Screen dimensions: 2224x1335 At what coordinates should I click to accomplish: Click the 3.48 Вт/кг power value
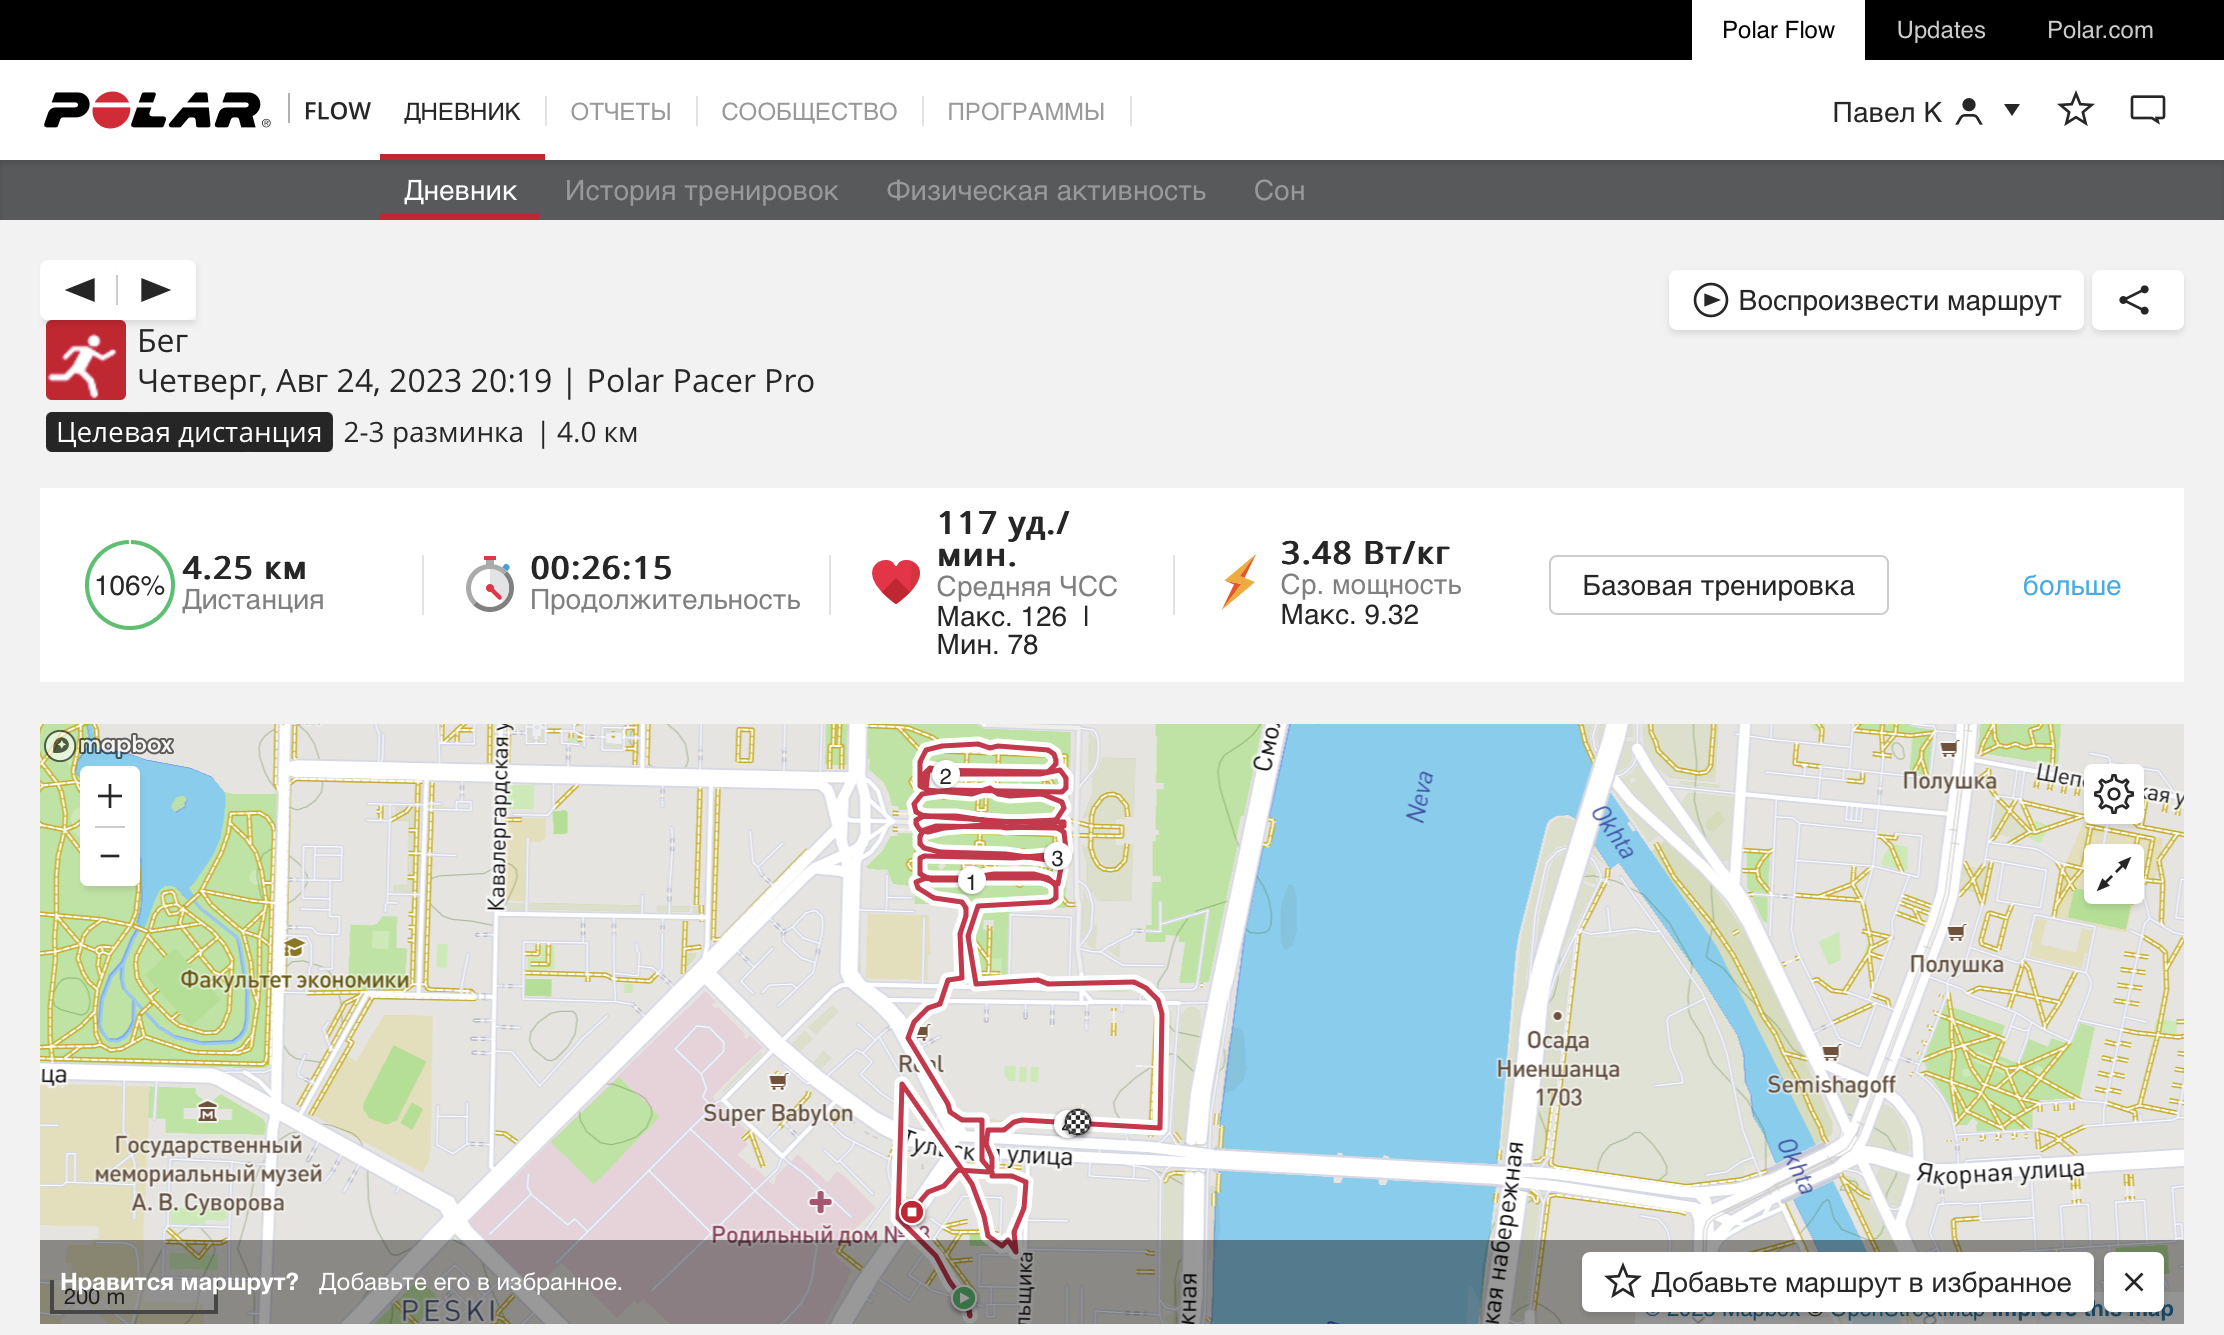1365,552
